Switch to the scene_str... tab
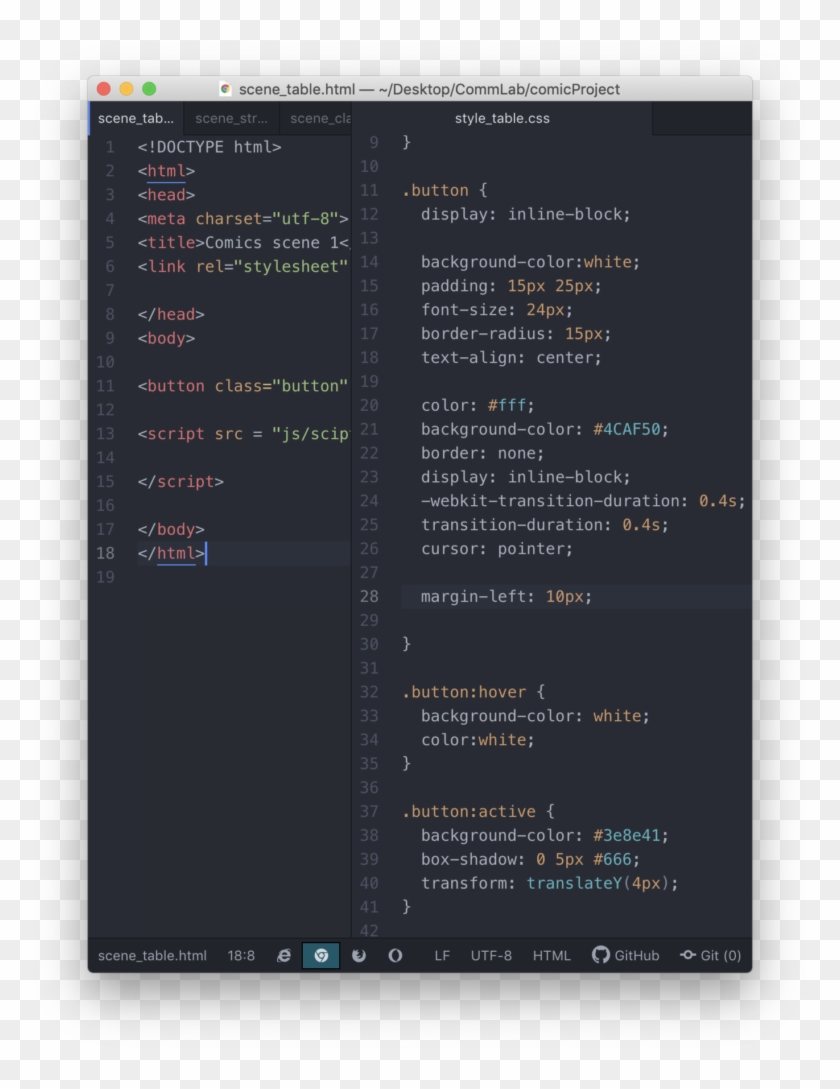The height and width of the screenshot is (1089, 840). (231, 118)
